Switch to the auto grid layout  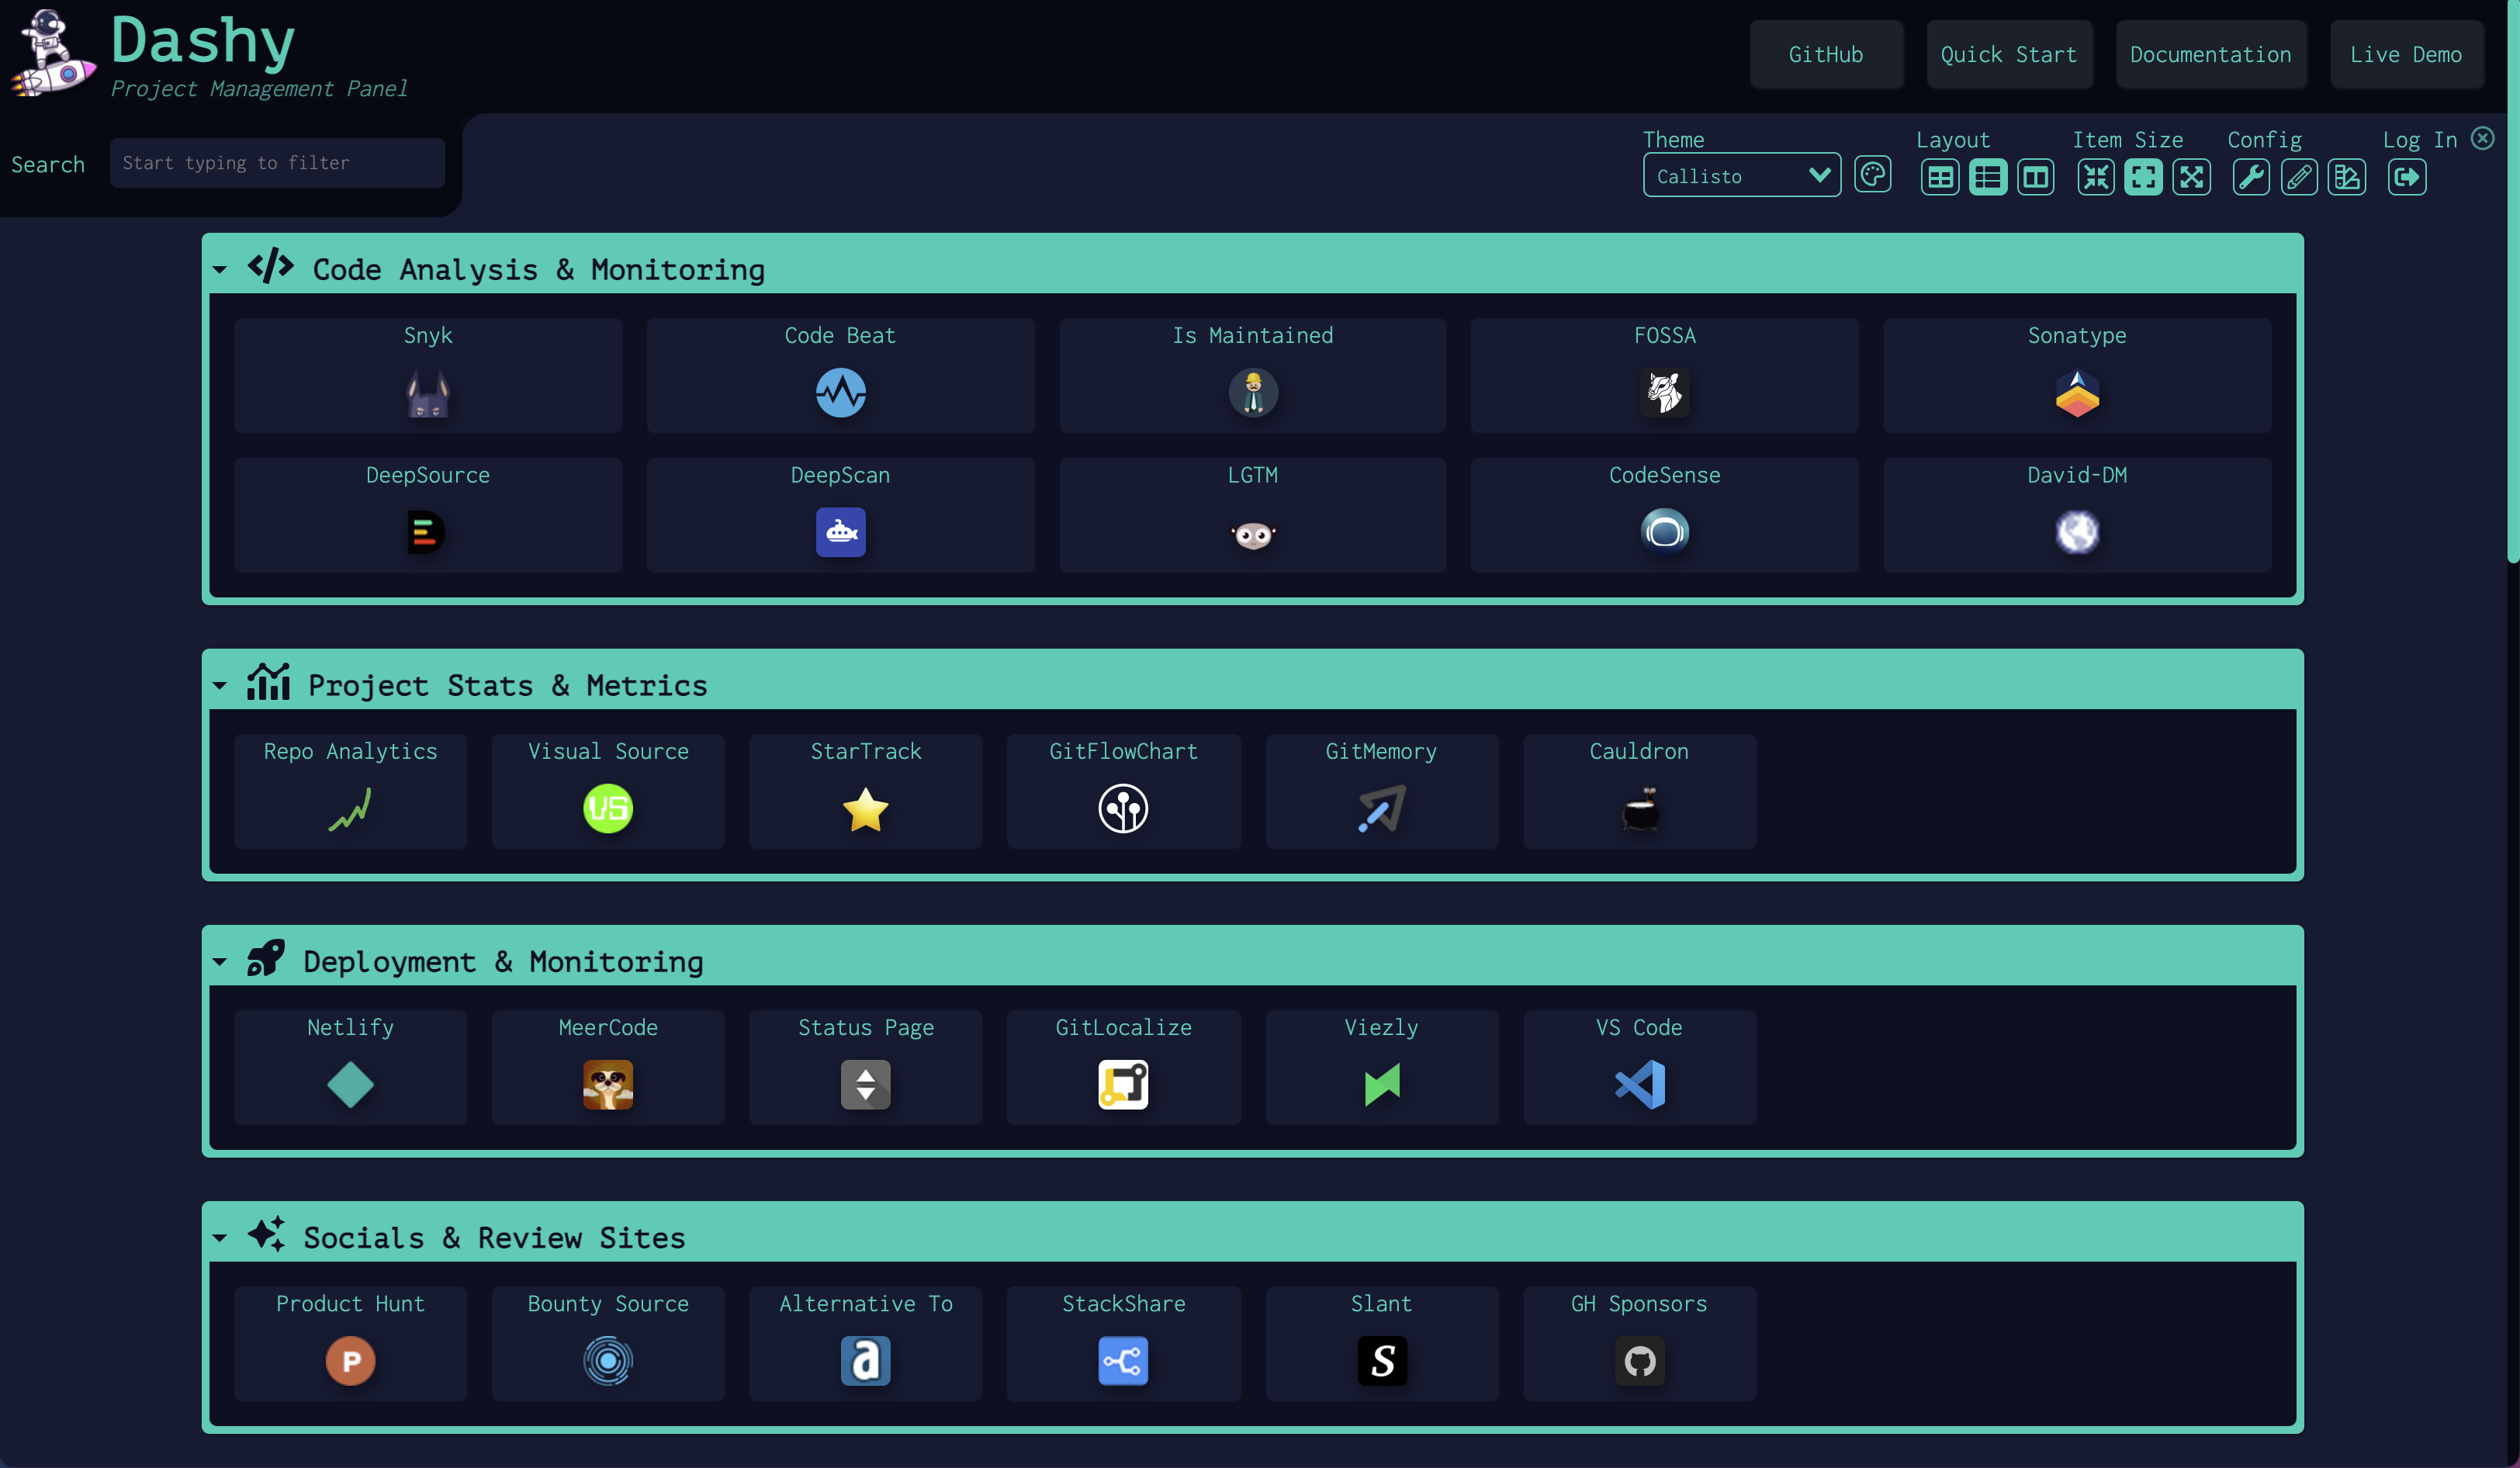[1939, 178]
